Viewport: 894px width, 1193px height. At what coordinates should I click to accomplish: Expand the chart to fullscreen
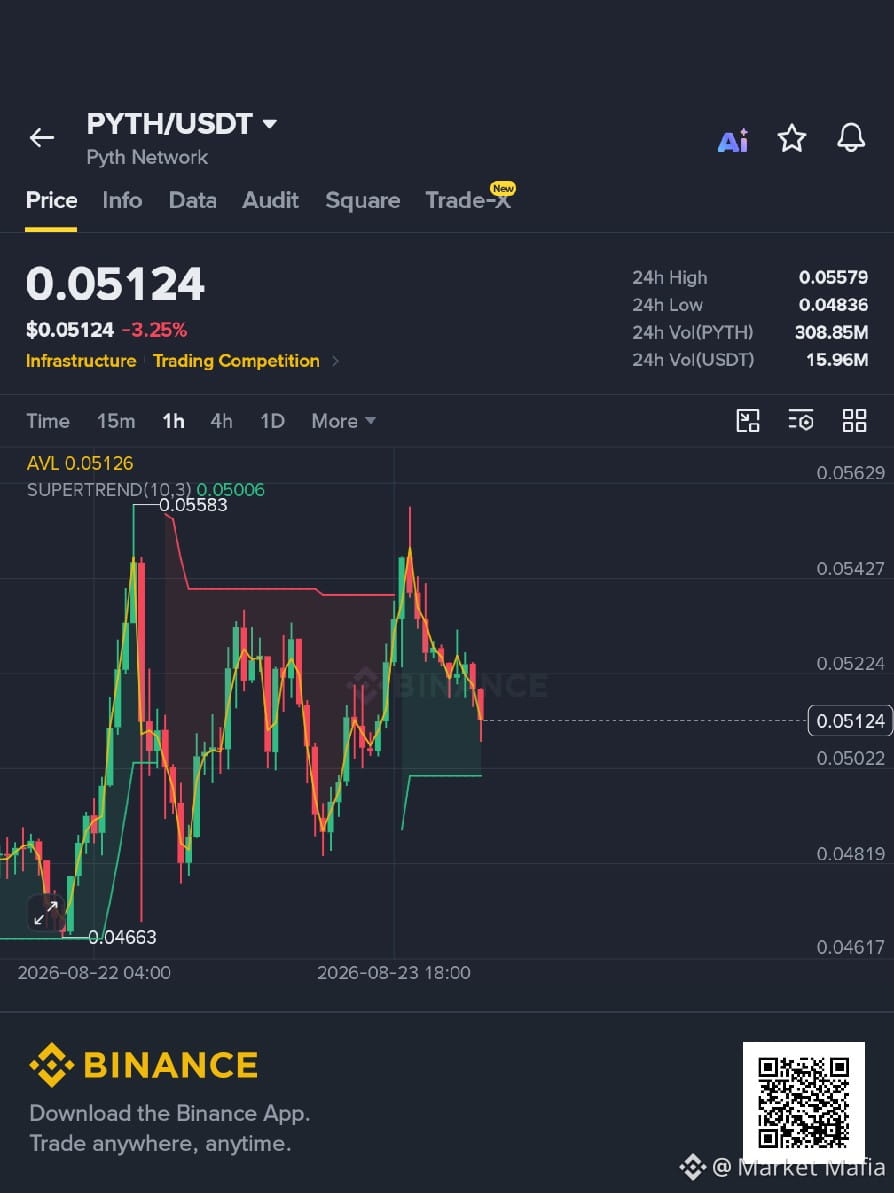[46, 912]
